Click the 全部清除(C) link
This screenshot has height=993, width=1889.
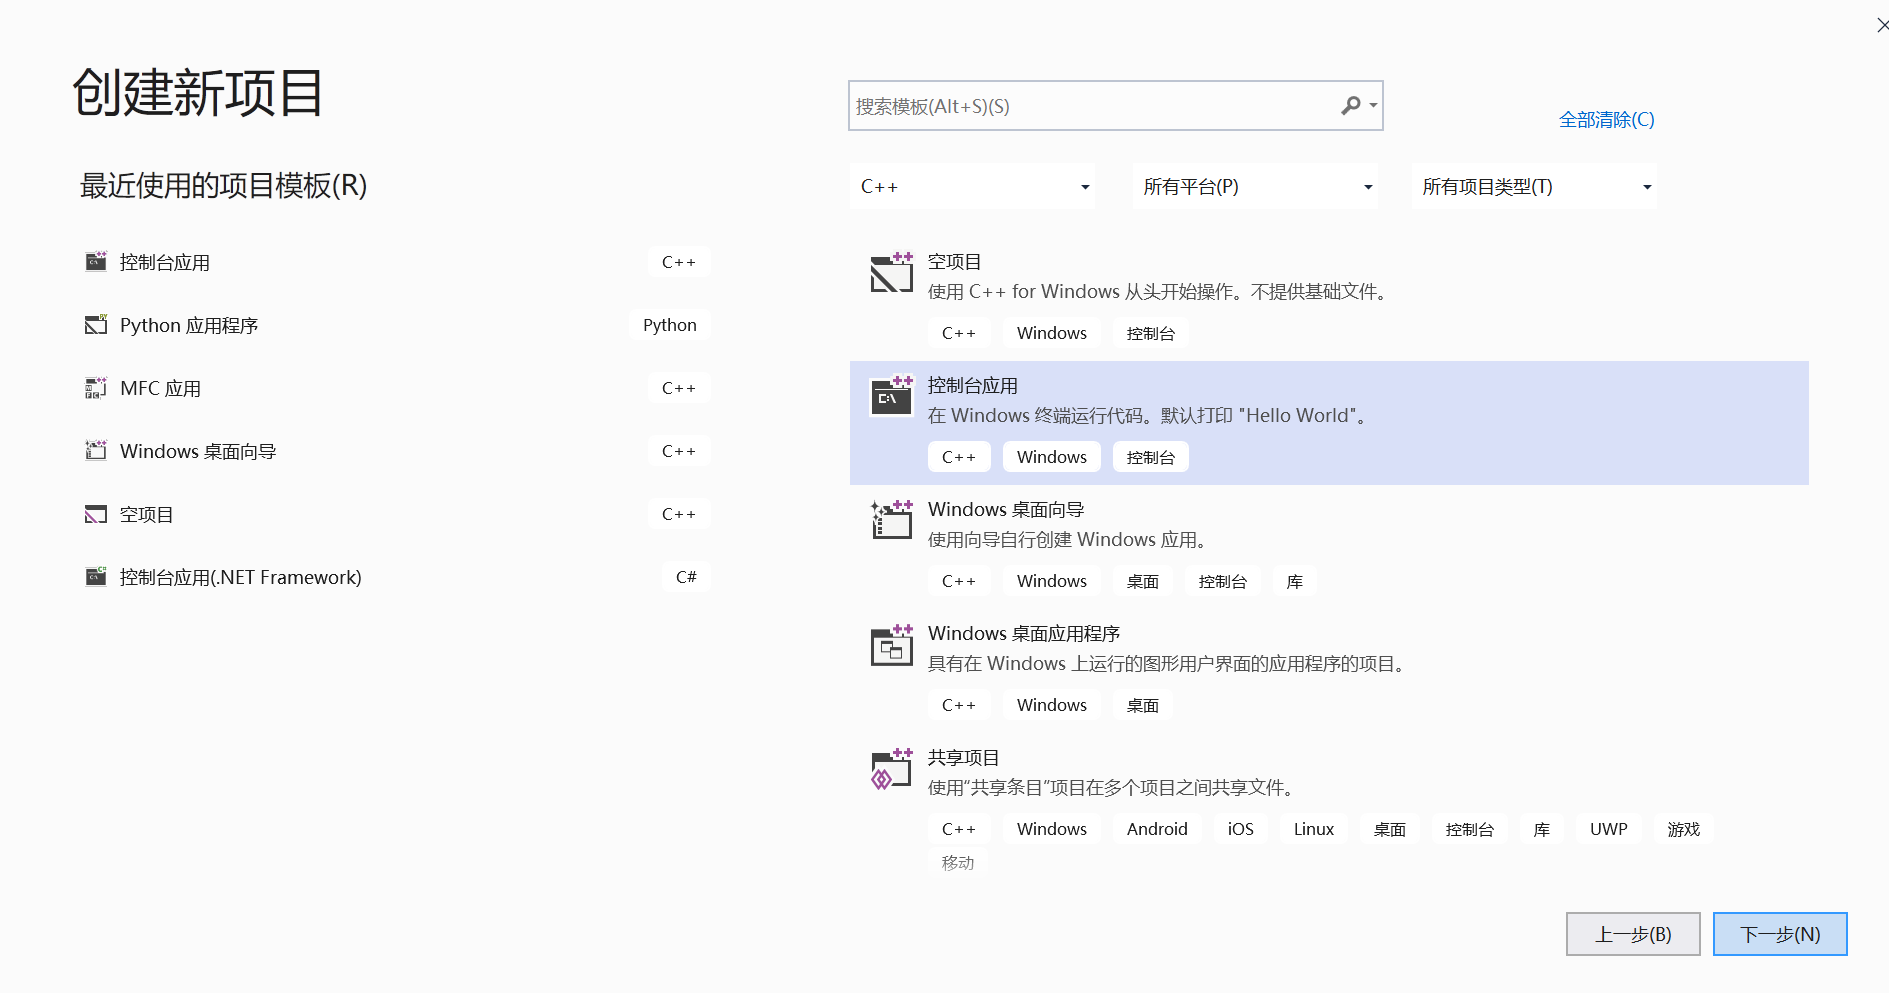pos(1606,119)
